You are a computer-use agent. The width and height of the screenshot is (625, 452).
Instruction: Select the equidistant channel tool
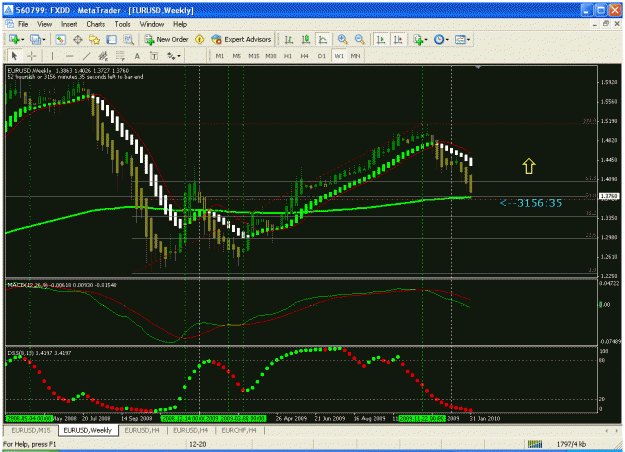tap(103, 56)
